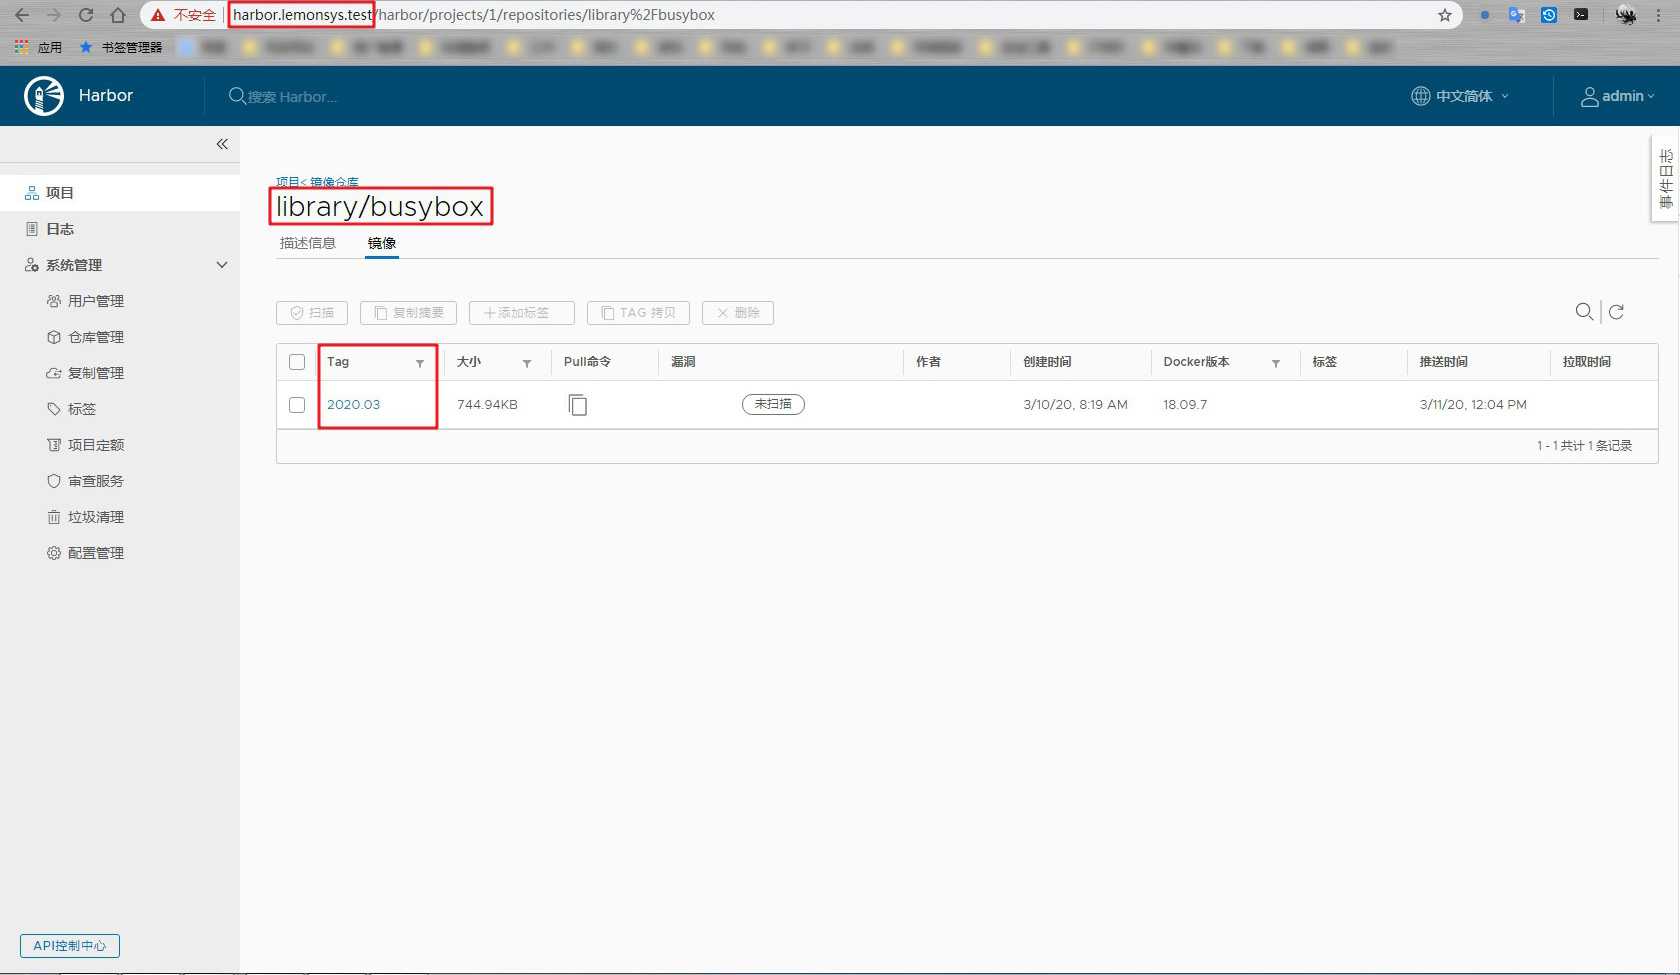Open the 2020.03 tag link
Screen dimensions: 1680x975
coord(354,405)
